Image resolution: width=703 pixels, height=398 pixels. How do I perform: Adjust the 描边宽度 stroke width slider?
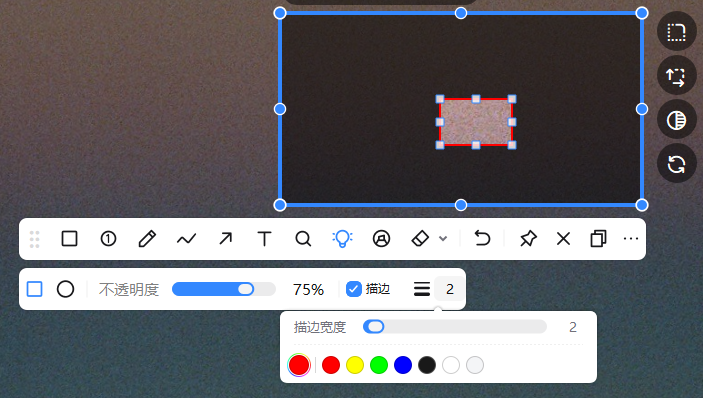tap(455, 327)
